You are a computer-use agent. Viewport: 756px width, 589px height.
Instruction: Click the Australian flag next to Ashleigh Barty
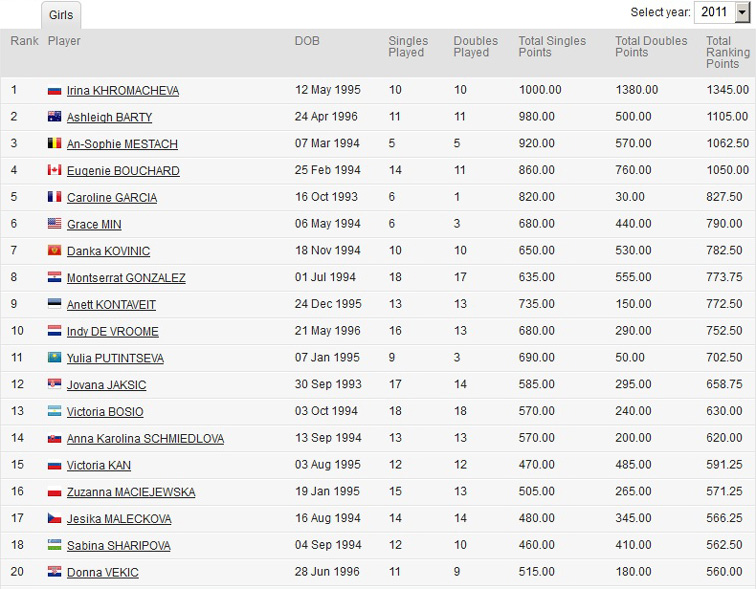click(55, 117)
